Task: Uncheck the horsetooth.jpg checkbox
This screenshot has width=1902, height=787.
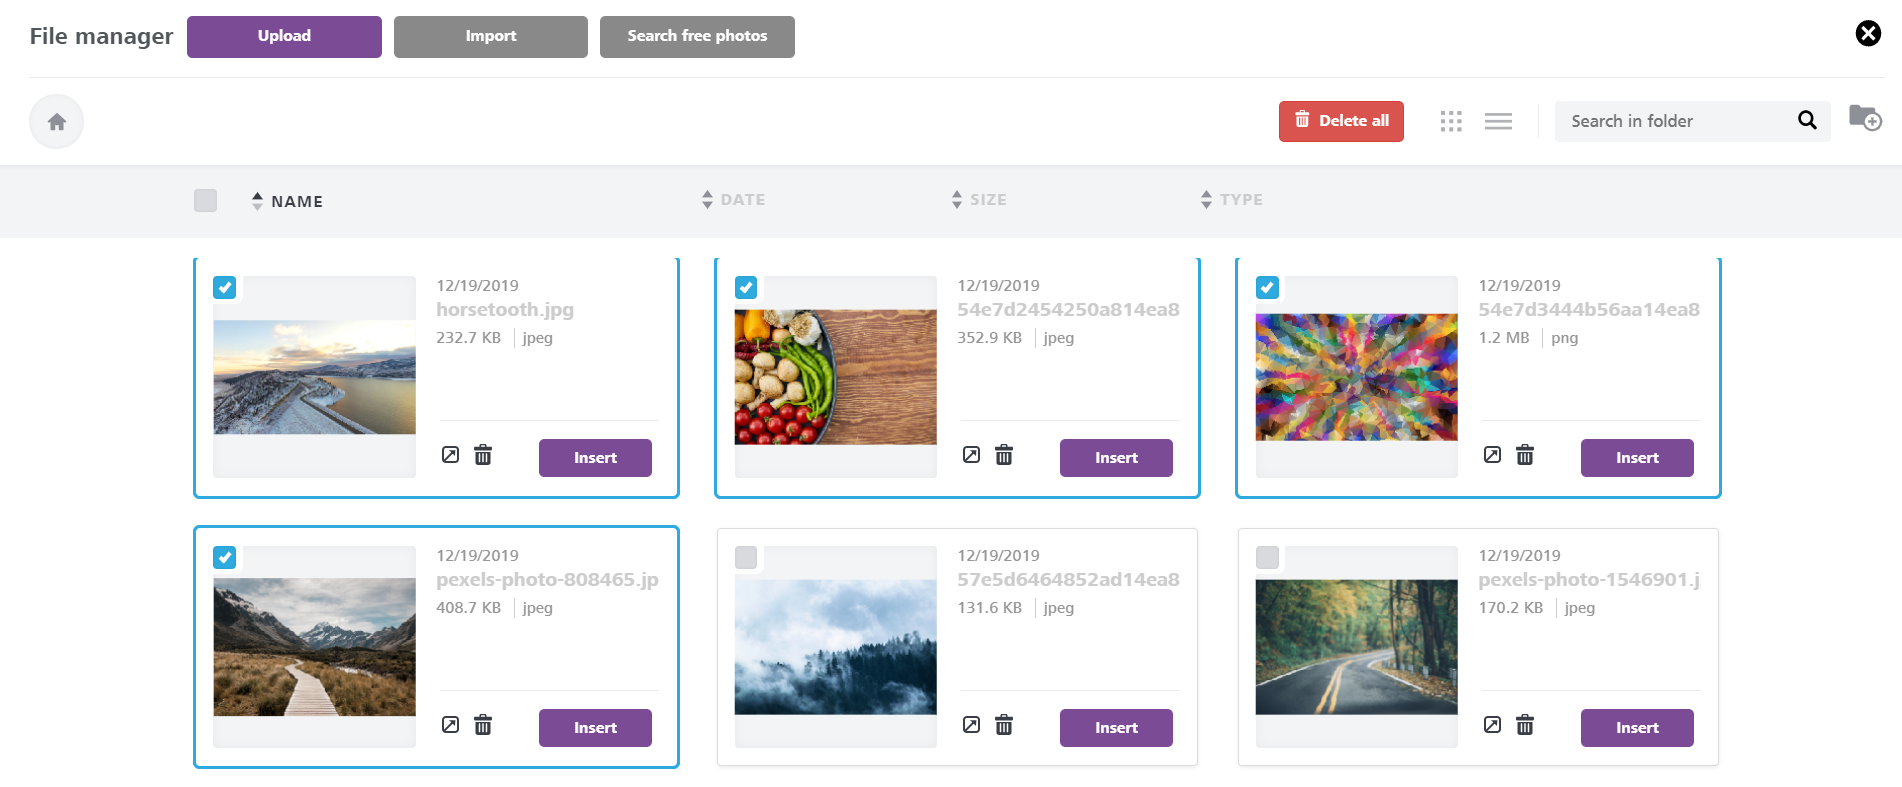Action: [x=225, y=288]
